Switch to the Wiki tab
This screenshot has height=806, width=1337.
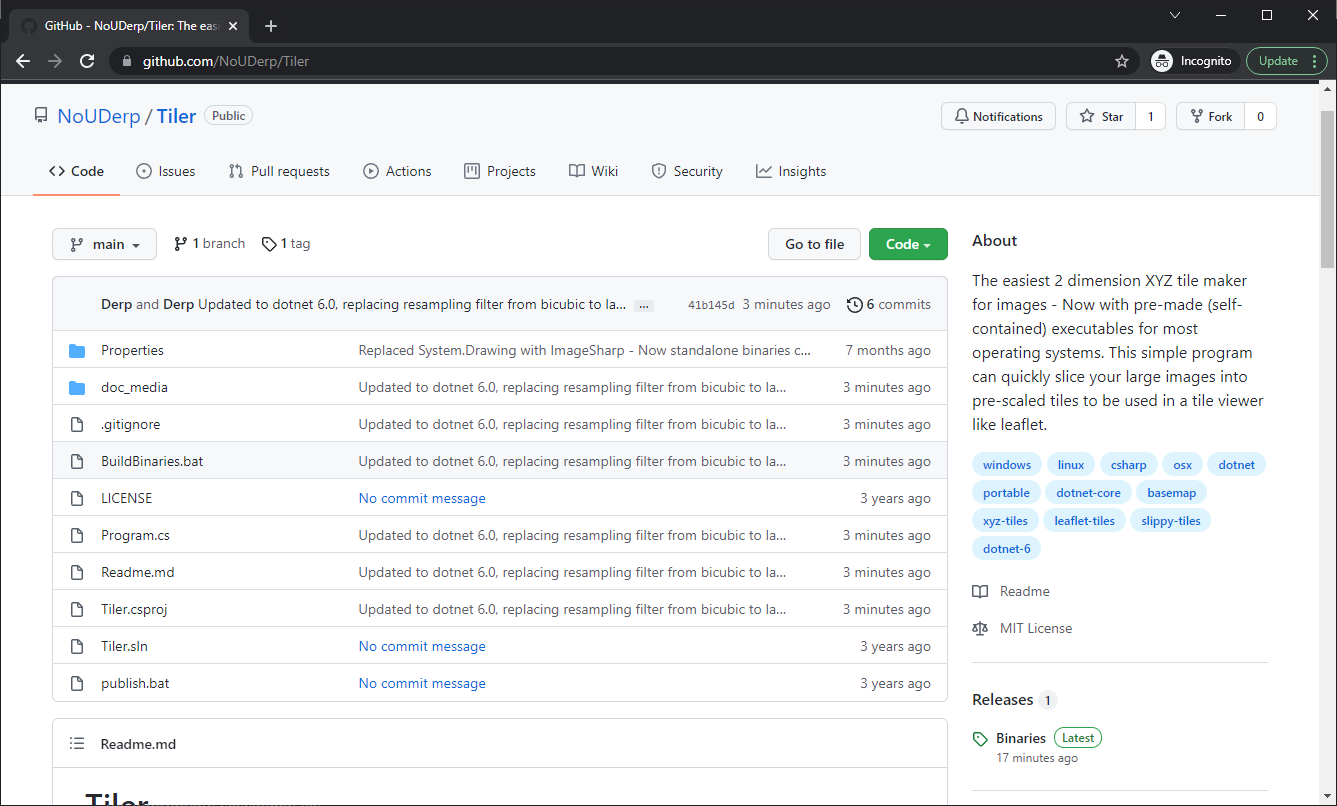(594, 171)
